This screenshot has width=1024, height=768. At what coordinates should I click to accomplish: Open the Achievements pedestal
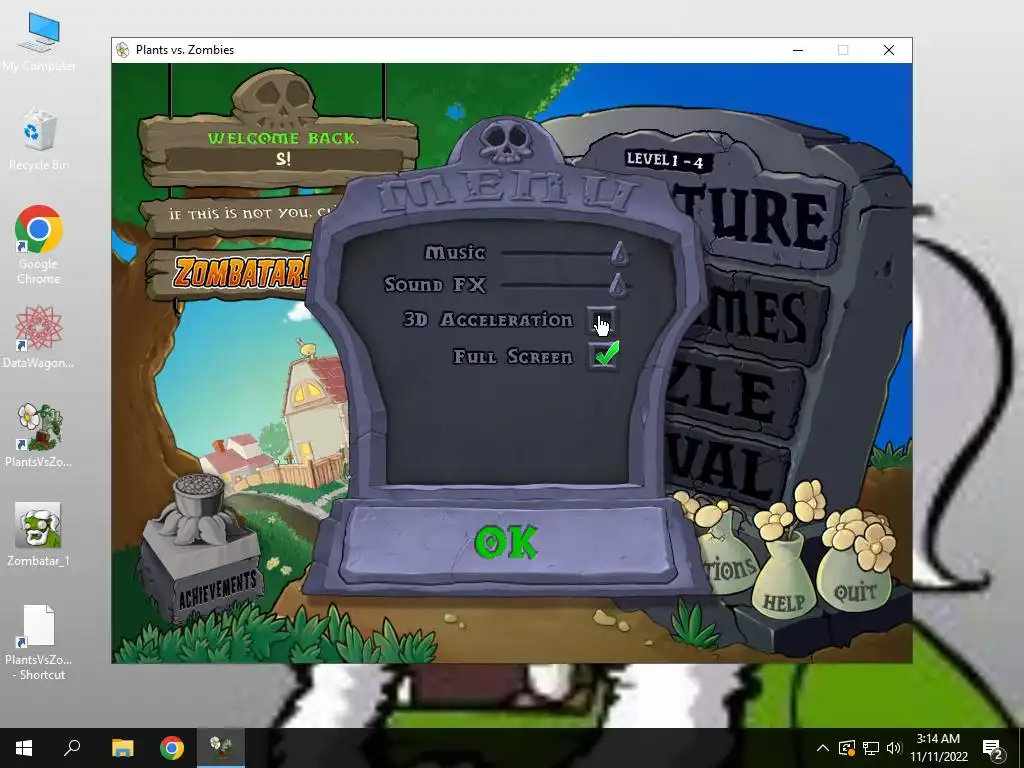[201, 551]
